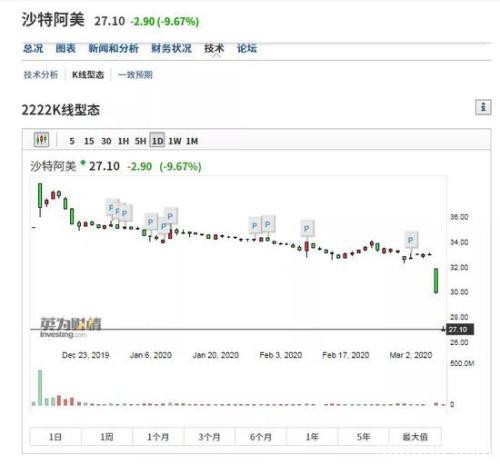
Task: Select the 5 minute interval
Action: (72, 141)
